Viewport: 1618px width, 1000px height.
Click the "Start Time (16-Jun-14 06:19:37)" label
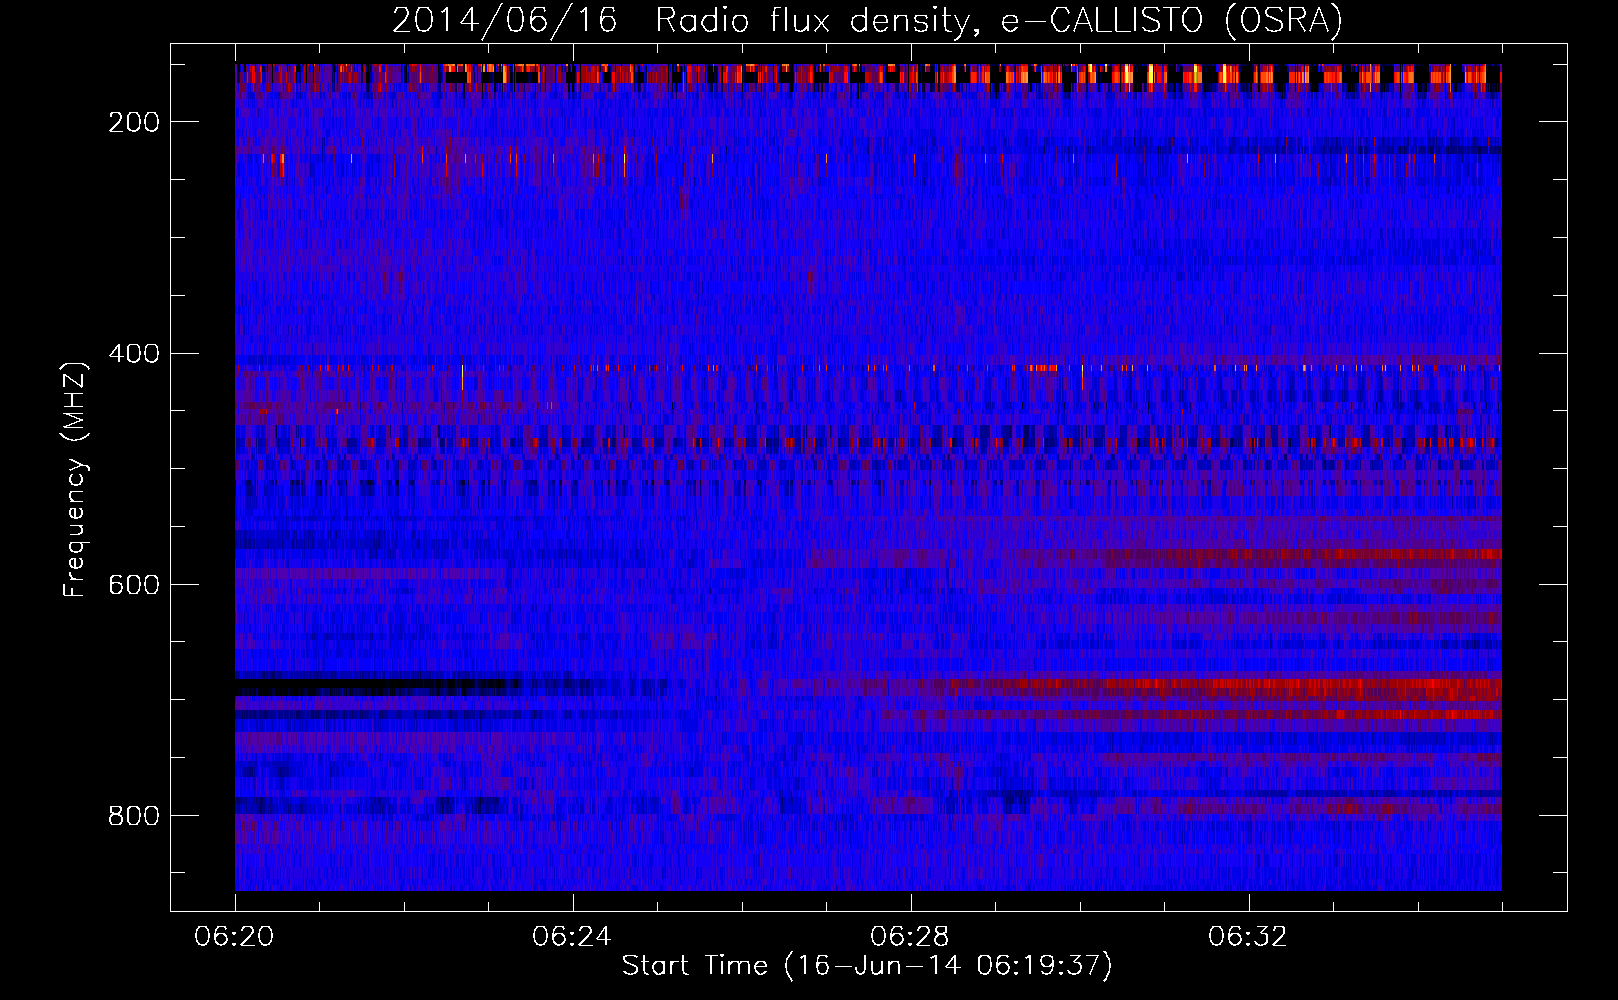coord(867,966)
